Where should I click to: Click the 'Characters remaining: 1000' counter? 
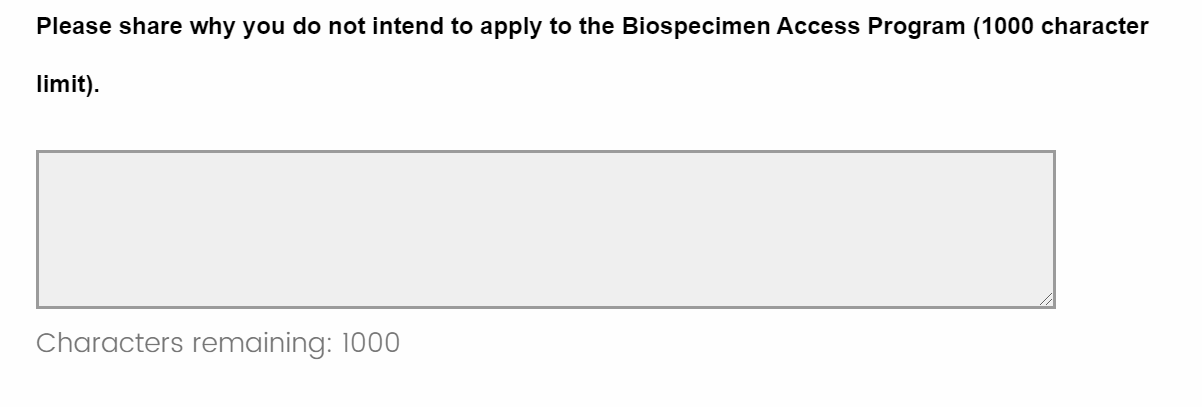click(218, 344)
